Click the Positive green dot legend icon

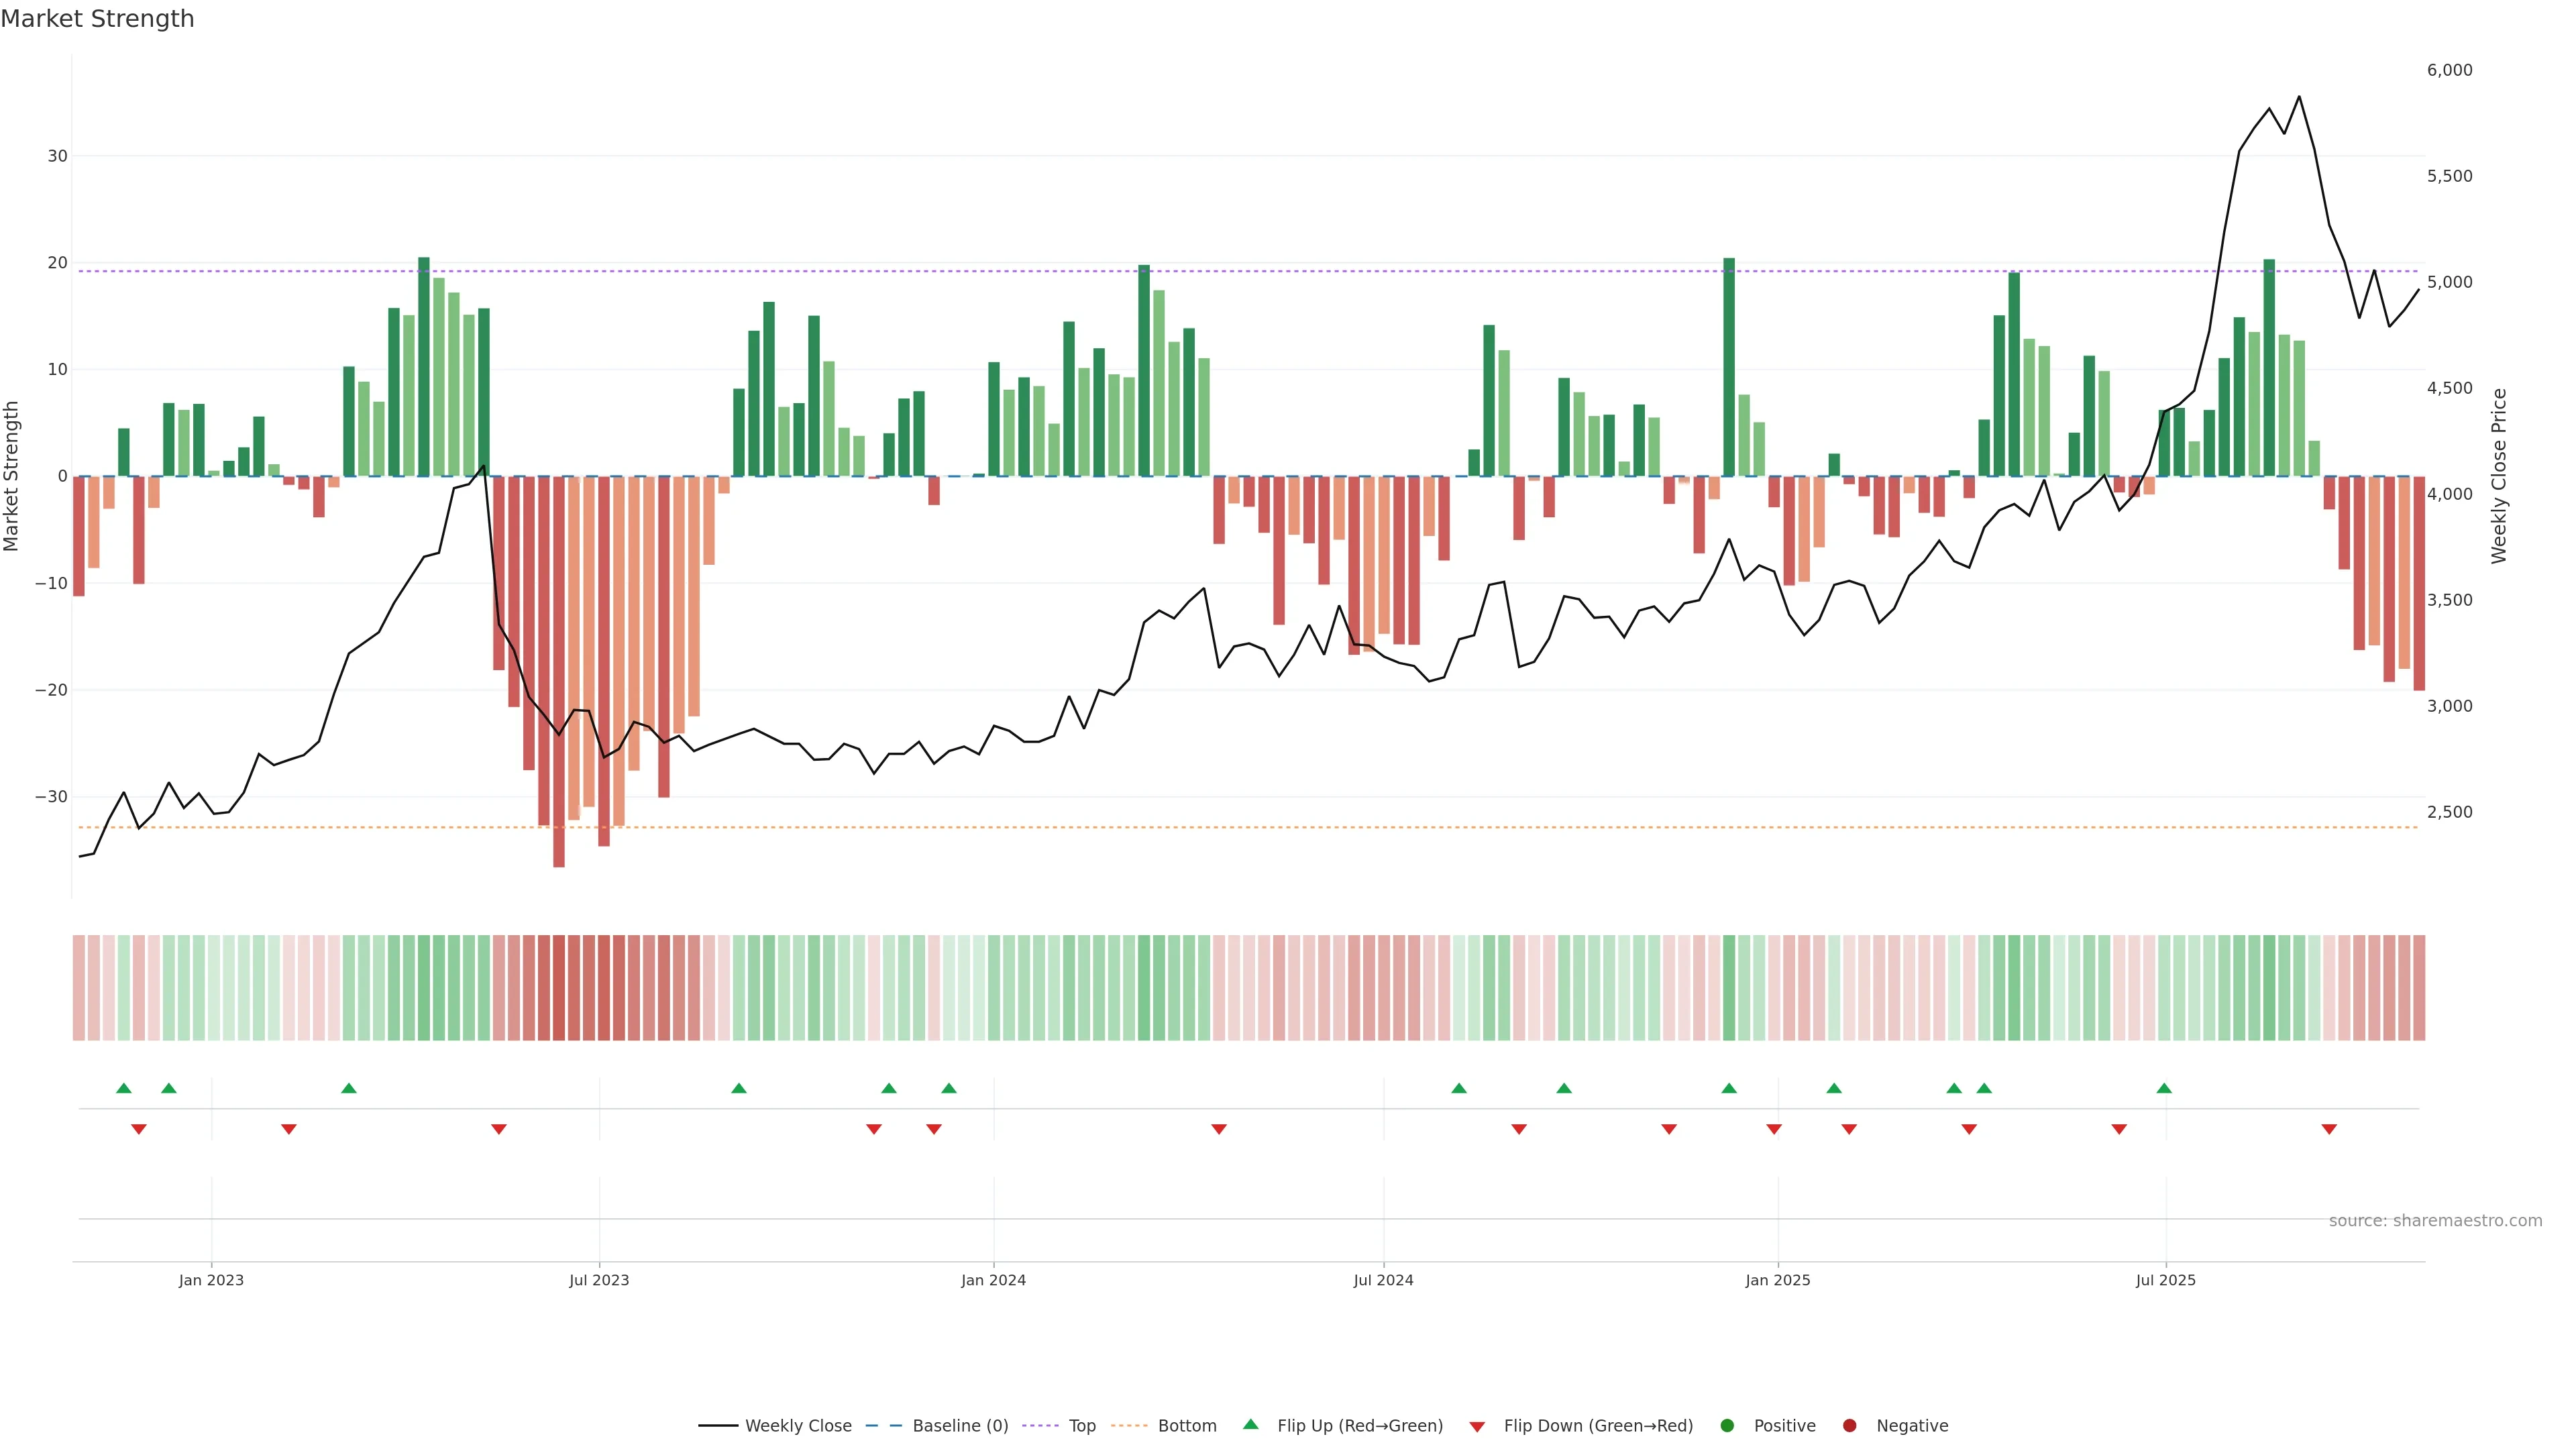pyautogui.click(x=1727, y=1426)
